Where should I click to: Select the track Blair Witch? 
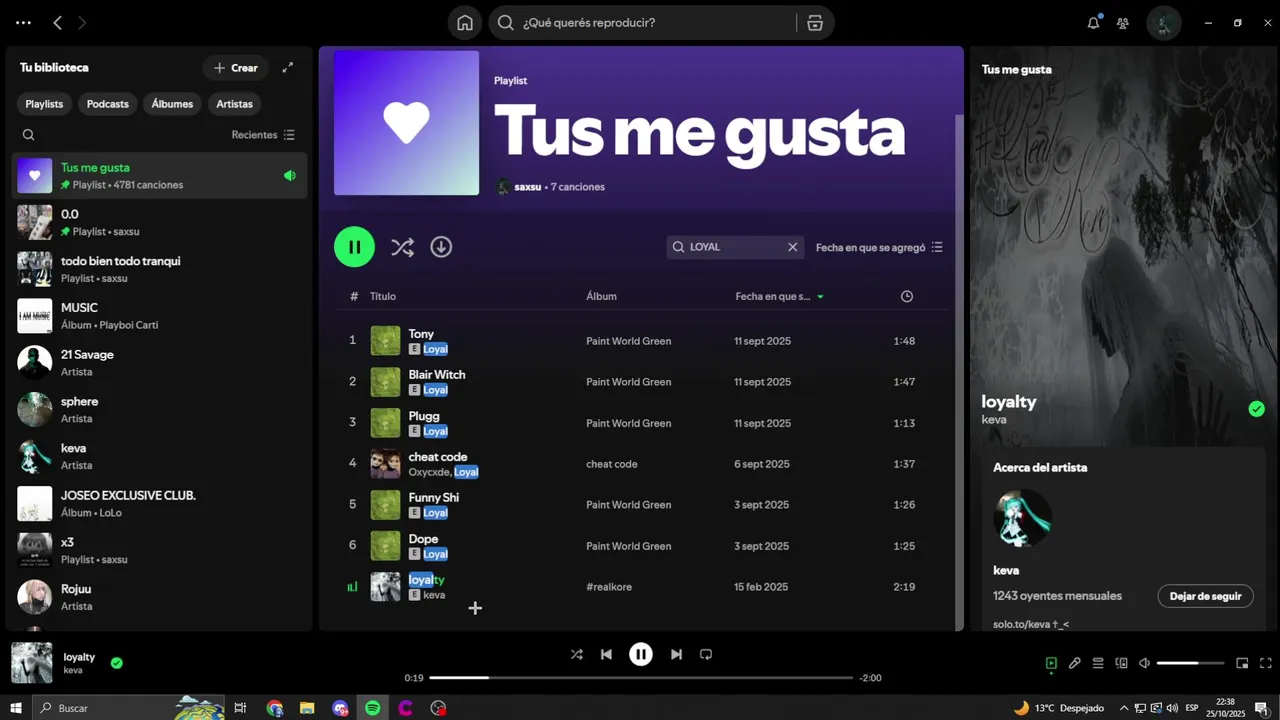click(640, 382)
